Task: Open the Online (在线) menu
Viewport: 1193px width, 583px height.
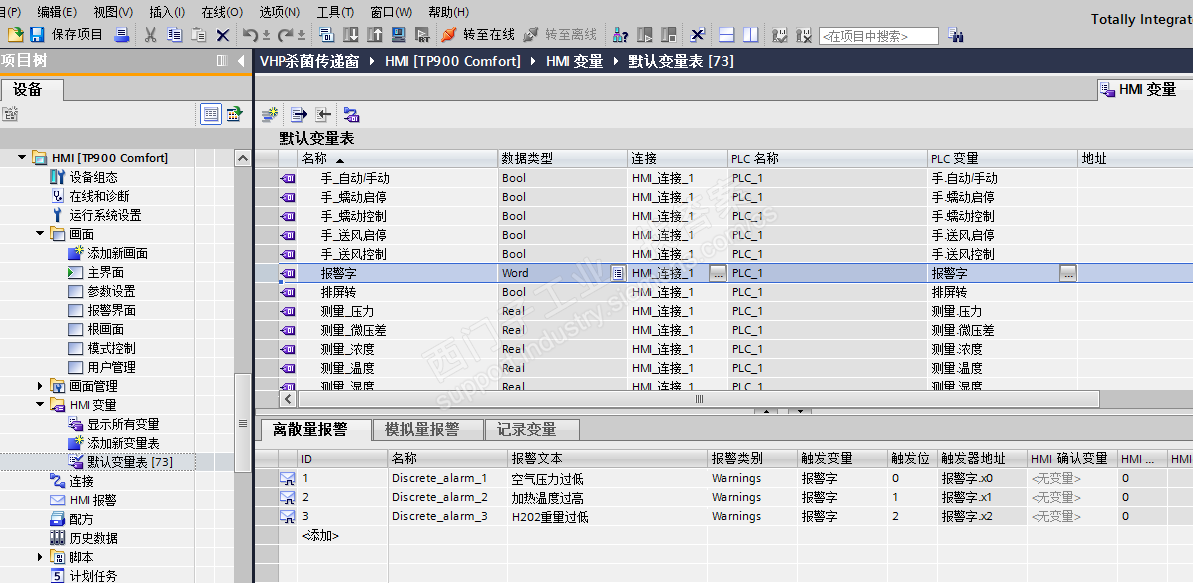Action: click(222, 12)
